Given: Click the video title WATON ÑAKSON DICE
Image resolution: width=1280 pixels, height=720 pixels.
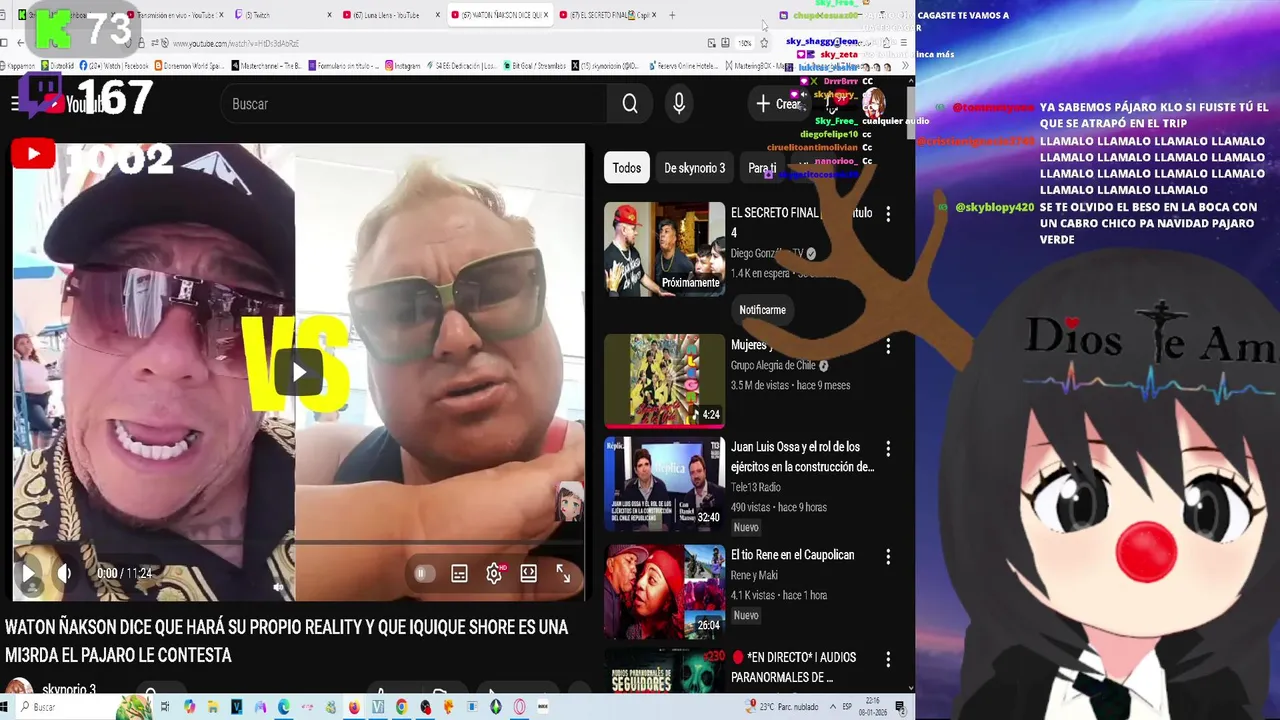Looking at the screenshot, I should [286, 641].
